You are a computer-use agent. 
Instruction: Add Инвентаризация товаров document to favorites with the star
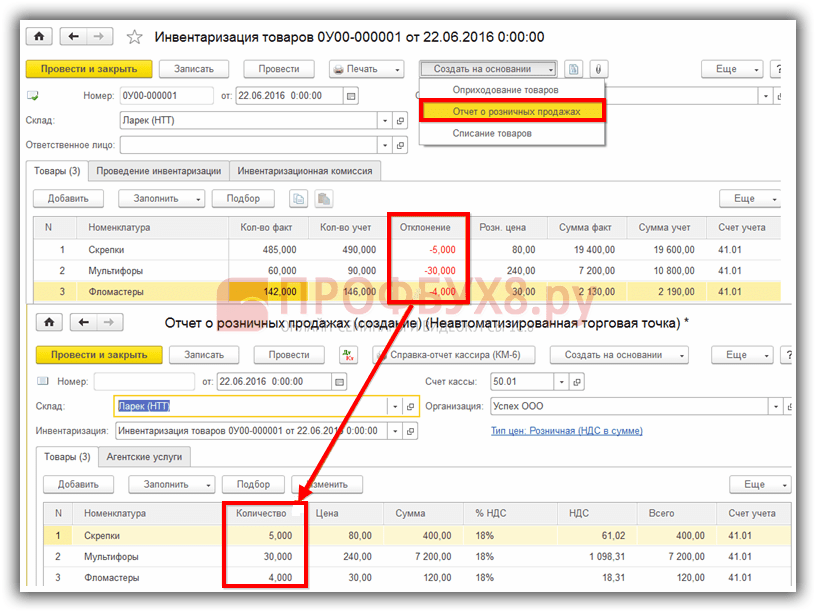(134, 37)
